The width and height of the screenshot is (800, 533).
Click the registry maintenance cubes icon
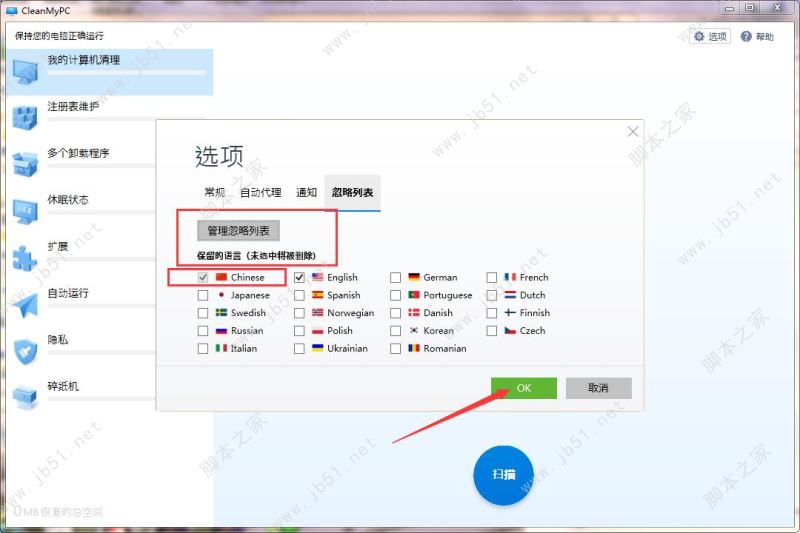[x=25, y=118]
